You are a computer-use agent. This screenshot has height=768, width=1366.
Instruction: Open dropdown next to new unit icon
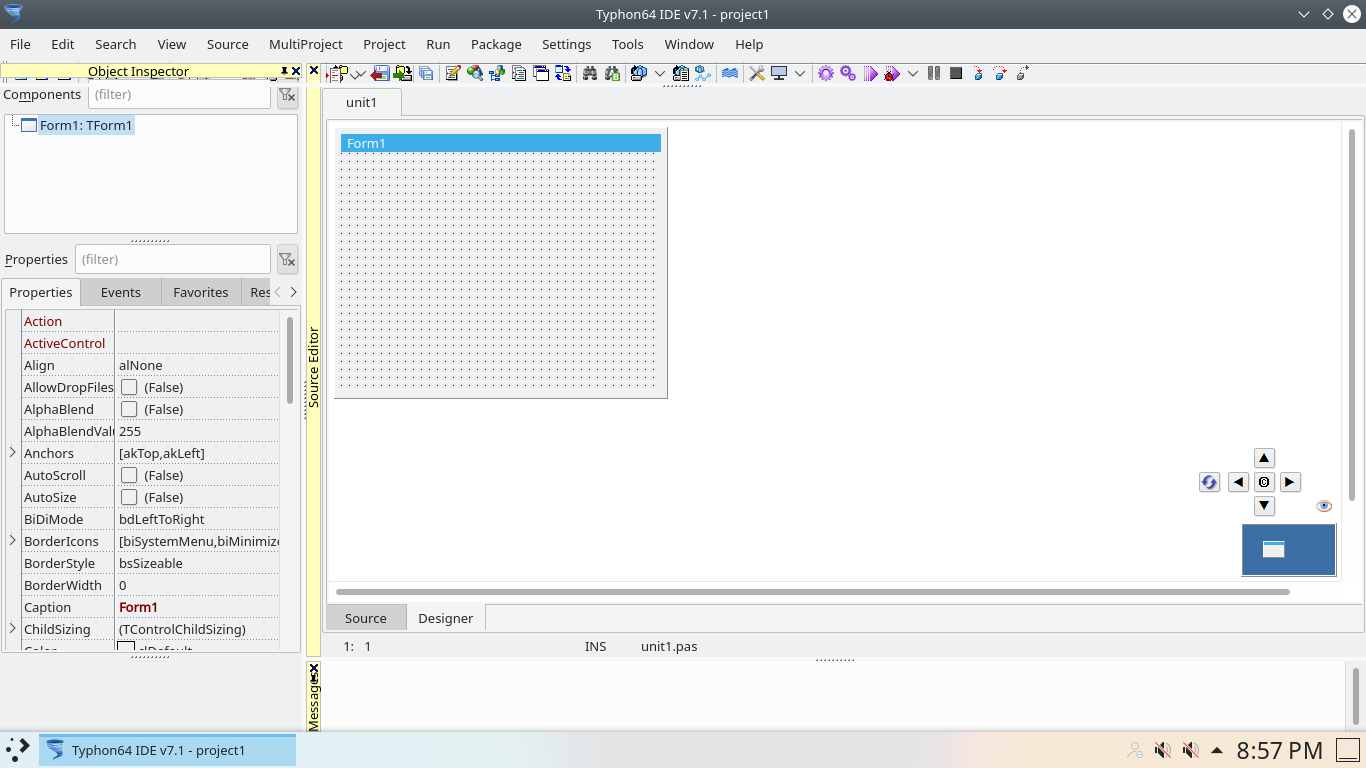coord(357,74)
